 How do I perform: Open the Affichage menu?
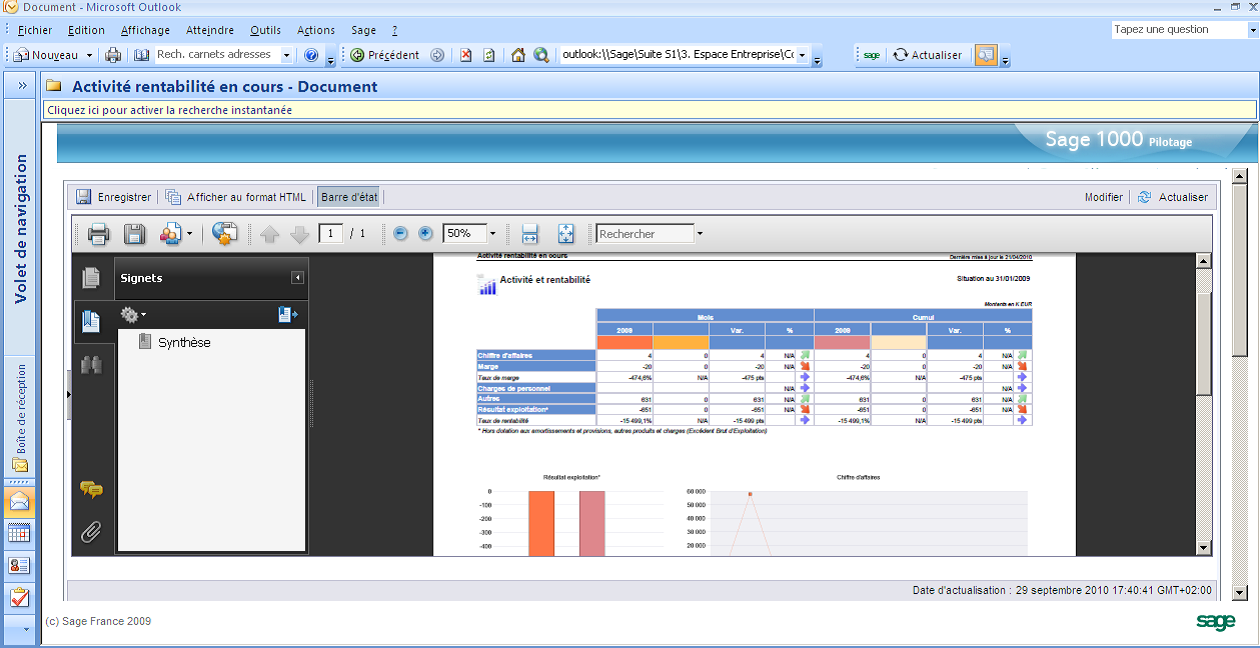coord(145,30)
